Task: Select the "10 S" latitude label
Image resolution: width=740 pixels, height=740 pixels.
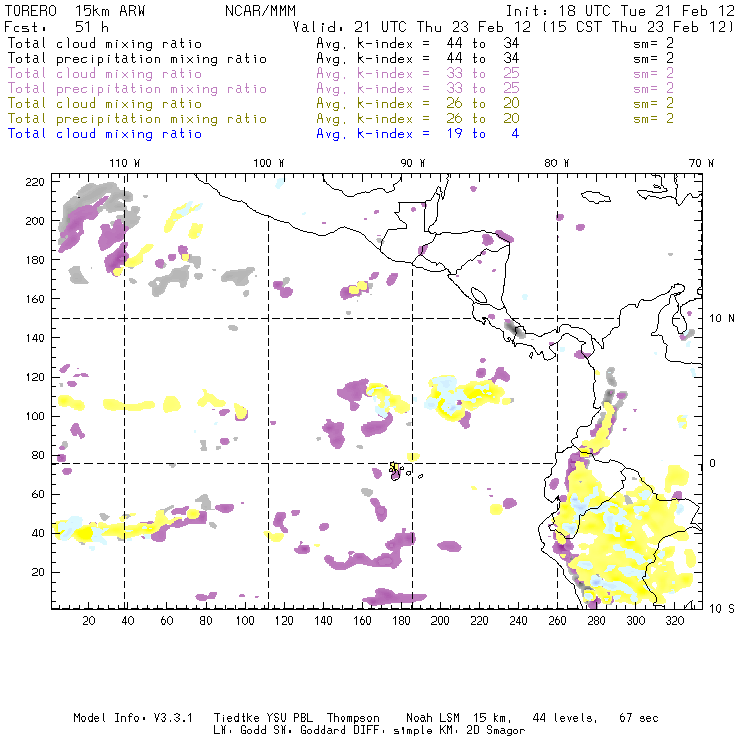Action: coord(722,609)
